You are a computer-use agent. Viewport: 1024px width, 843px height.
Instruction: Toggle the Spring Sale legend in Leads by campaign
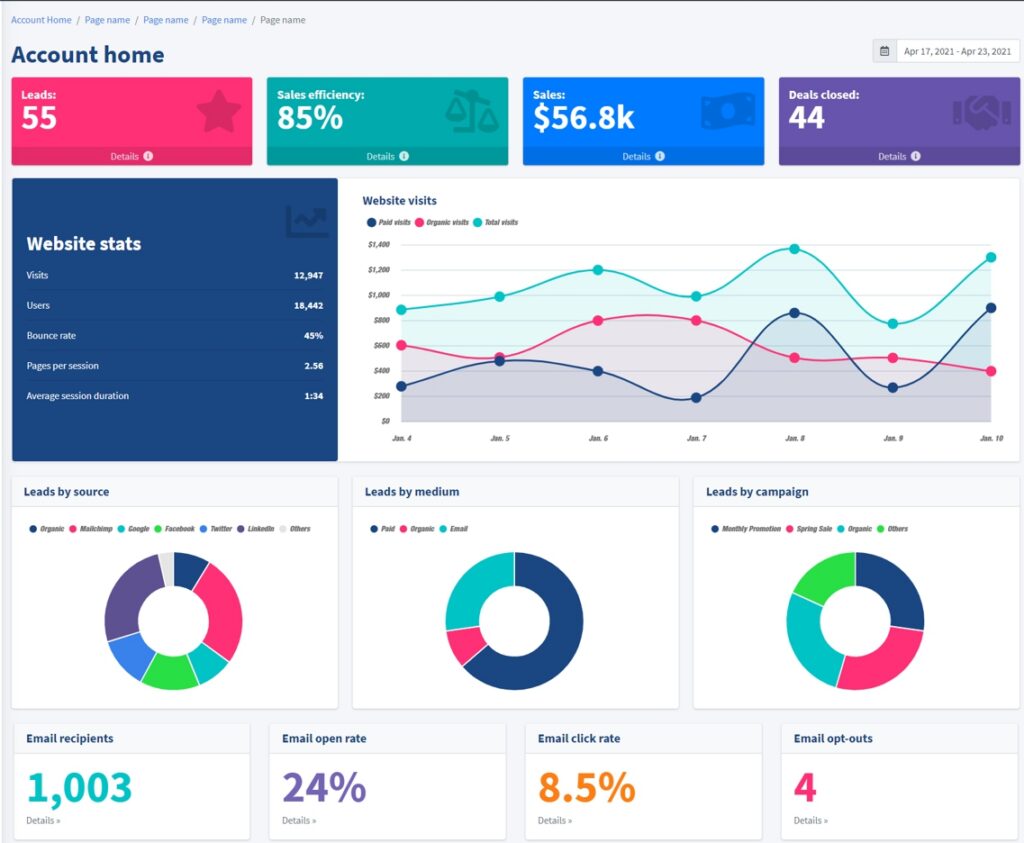[809, 529]
